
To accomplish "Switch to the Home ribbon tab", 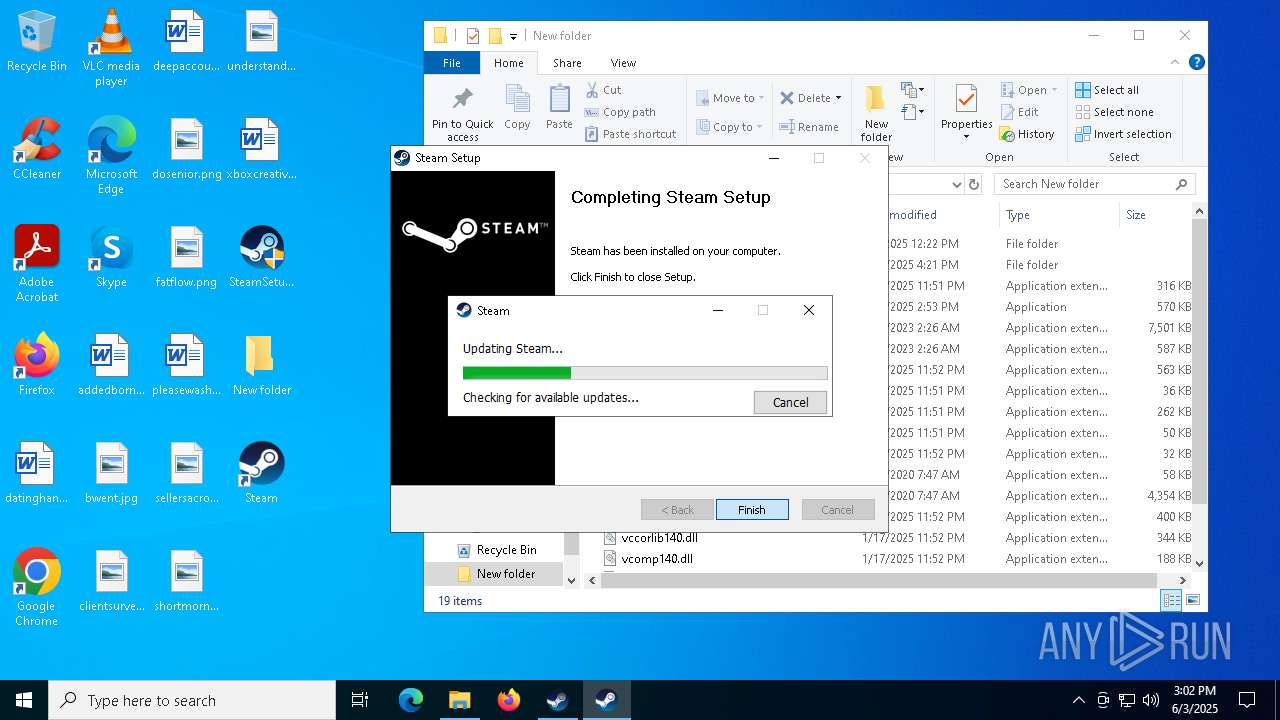I will coord(508,63).
